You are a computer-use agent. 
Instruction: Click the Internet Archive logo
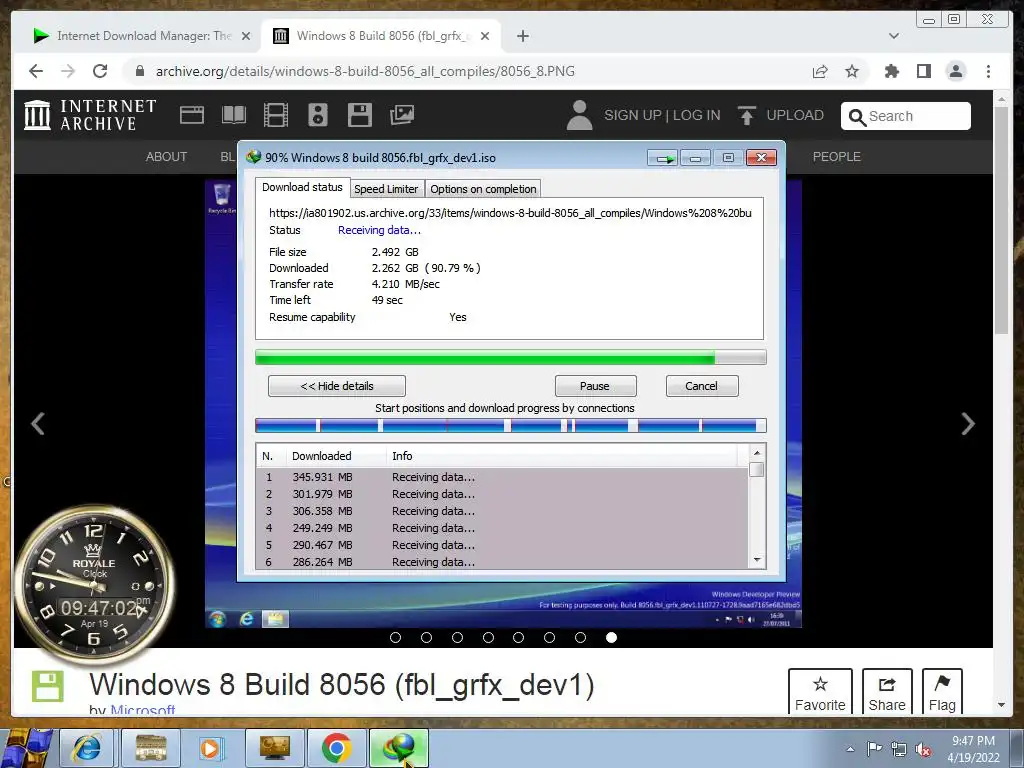pyautogui.click(x=90, y=115)
